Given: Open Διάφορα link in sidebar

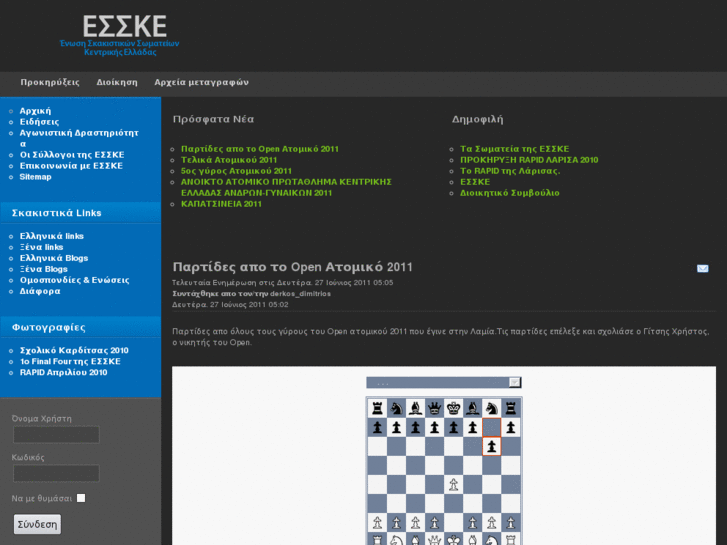Looking at the screenshot, I should pyautogui.click(x=40, y=292).
